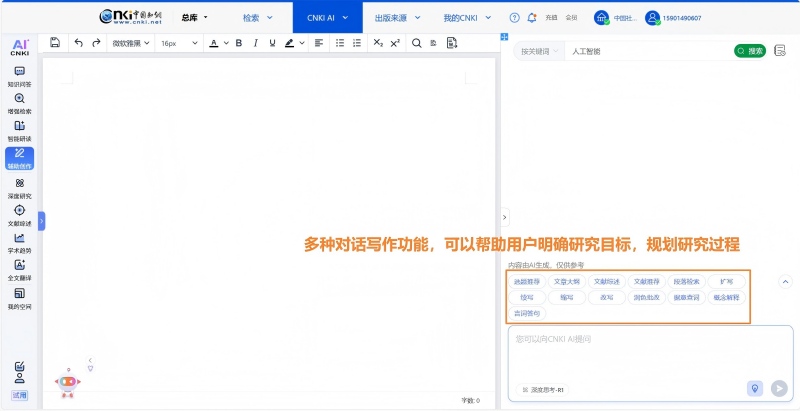Open the 按关键词 search type dropdown
800x411 pixels.
coord(540,50)
